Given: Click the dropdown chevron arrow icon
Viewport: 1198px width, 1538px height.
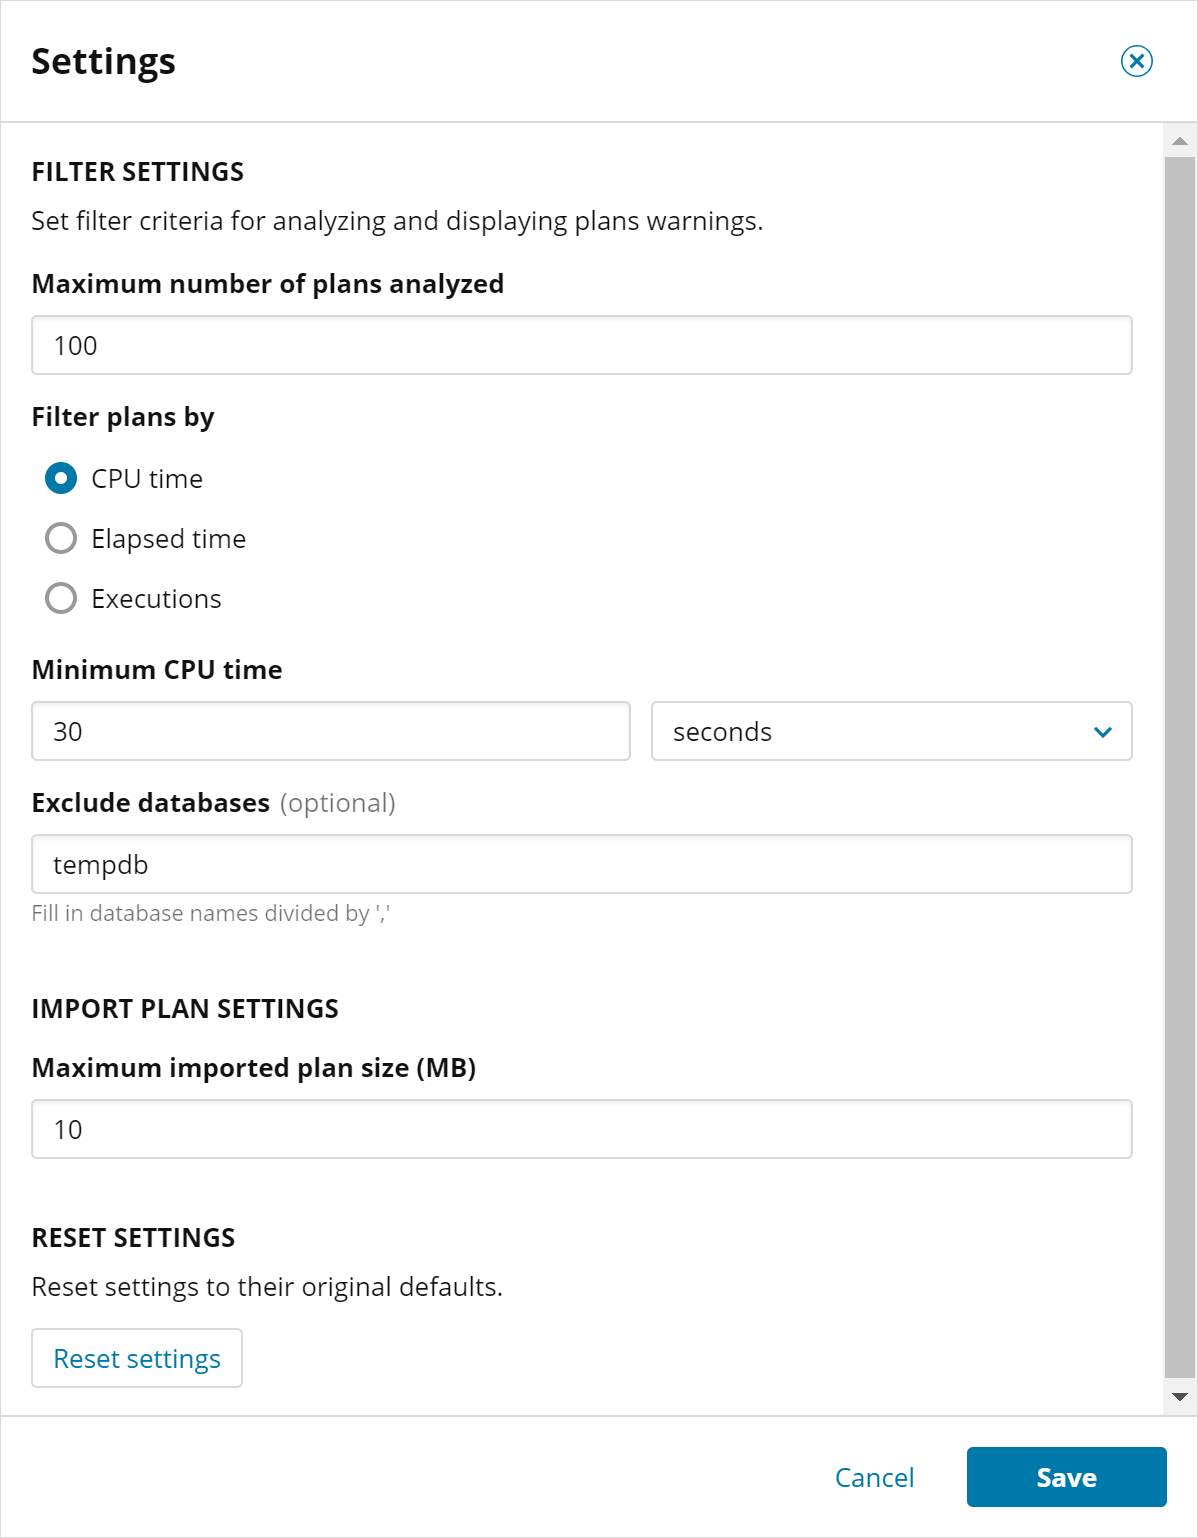Looking at the screenshot, I should click(1103, 732).
